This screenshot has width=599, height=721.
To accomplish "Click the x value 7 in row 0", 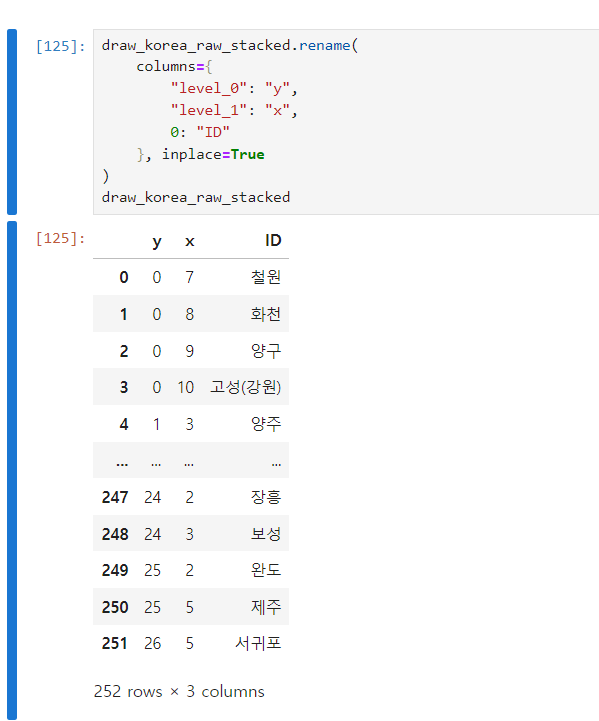I will click(x=189, y=277).
